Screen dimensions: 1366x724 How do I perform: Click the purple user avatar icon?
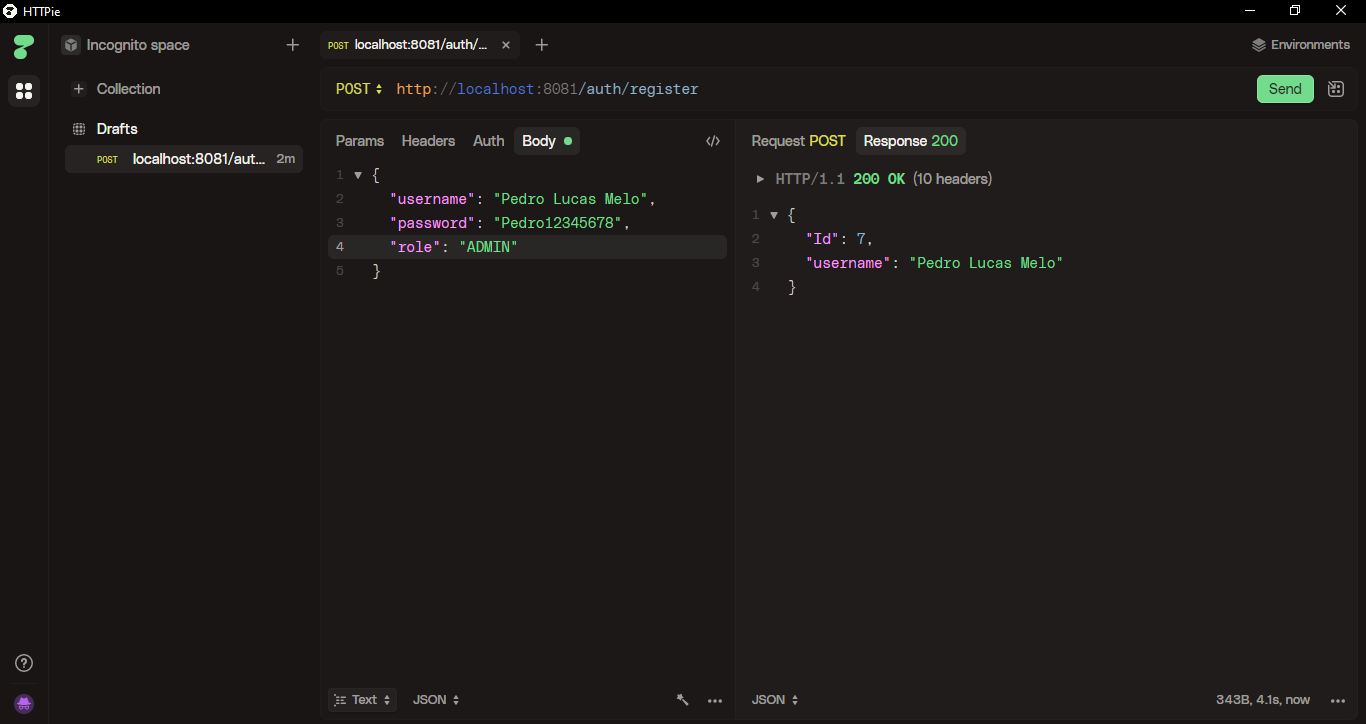tap(24, 704)
